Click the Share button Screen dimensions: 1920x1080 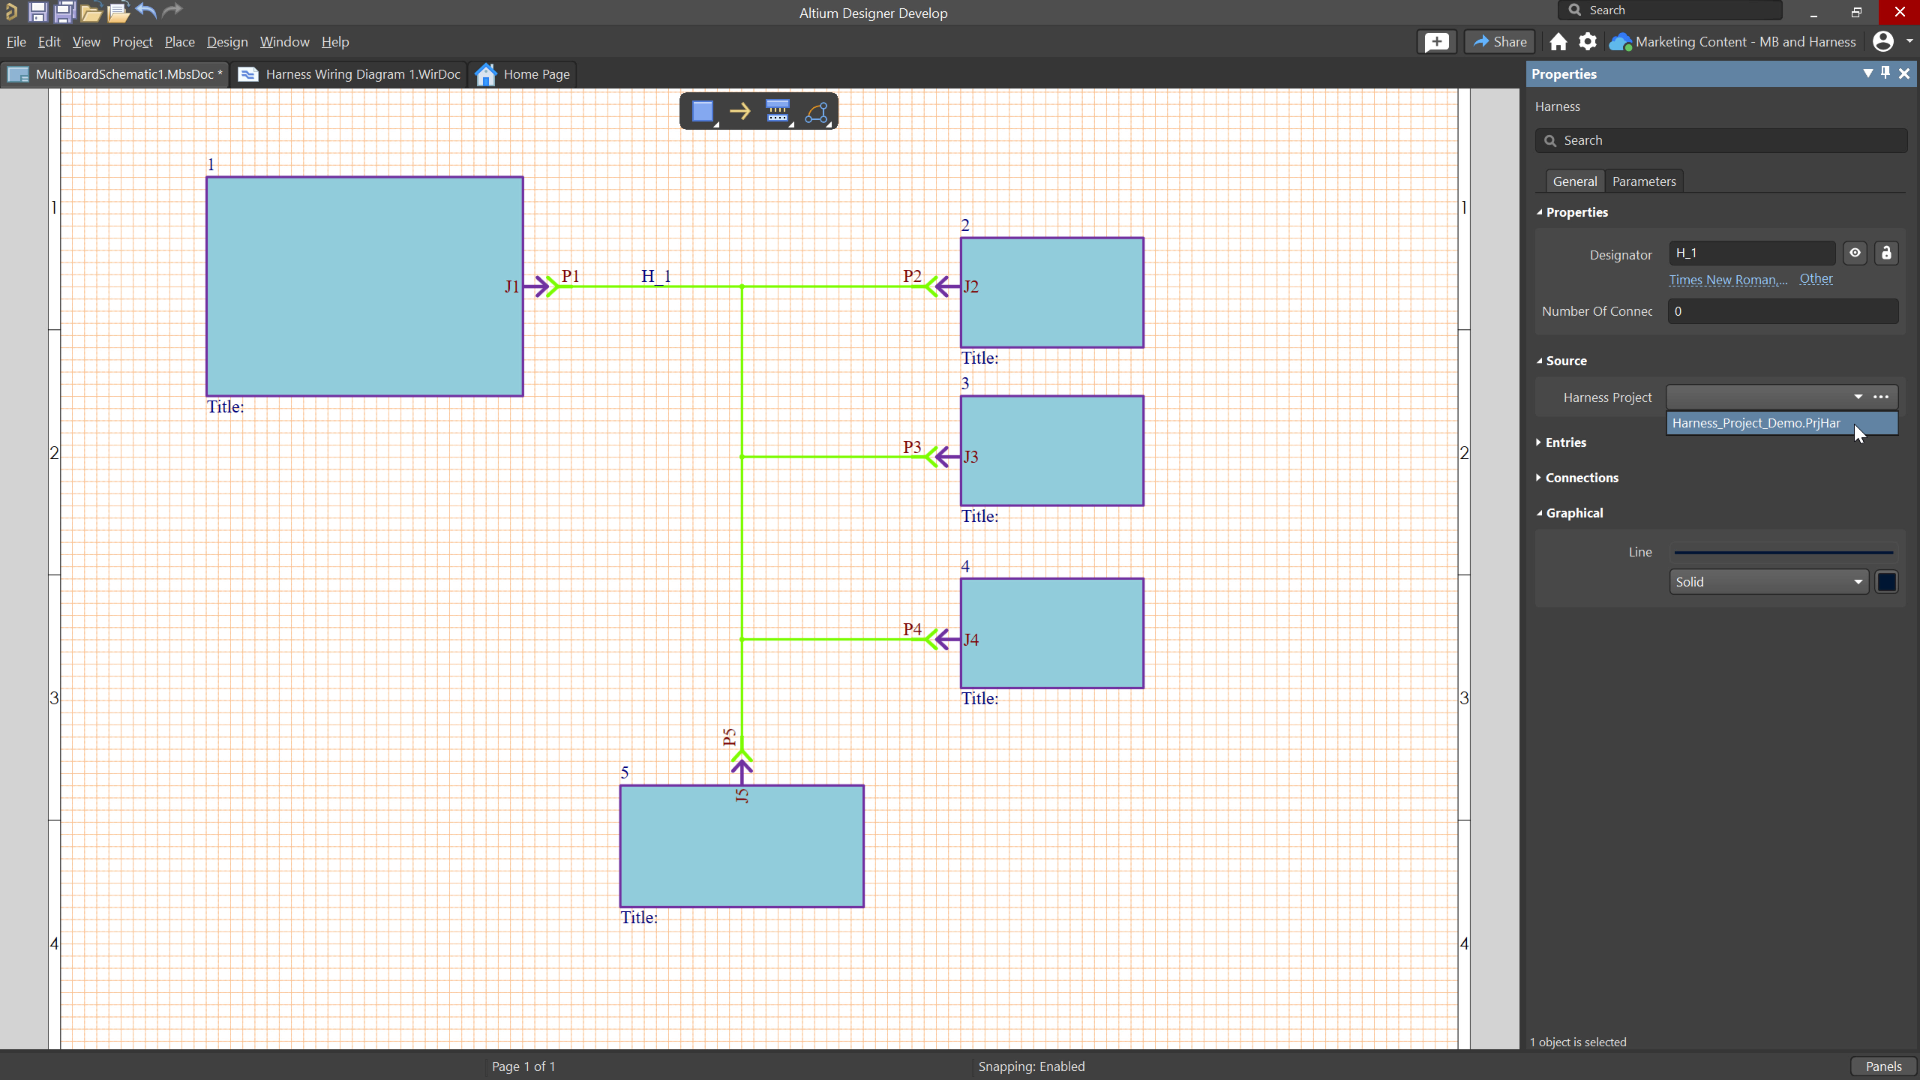coord(1500,42)
